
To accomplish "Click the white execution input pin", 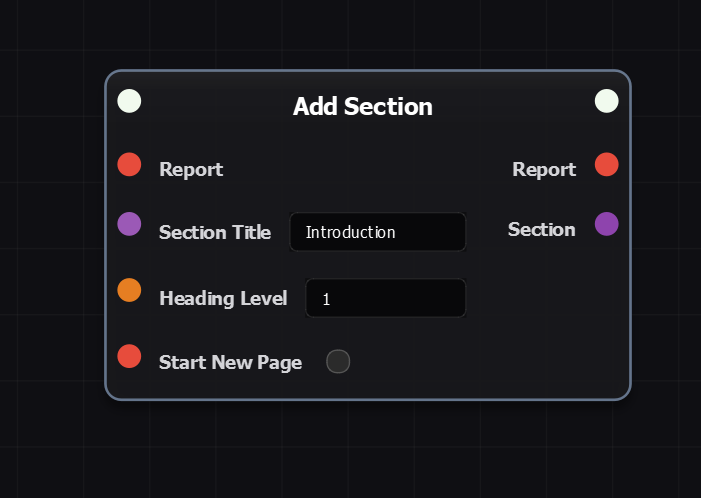I will pos(129,101).
